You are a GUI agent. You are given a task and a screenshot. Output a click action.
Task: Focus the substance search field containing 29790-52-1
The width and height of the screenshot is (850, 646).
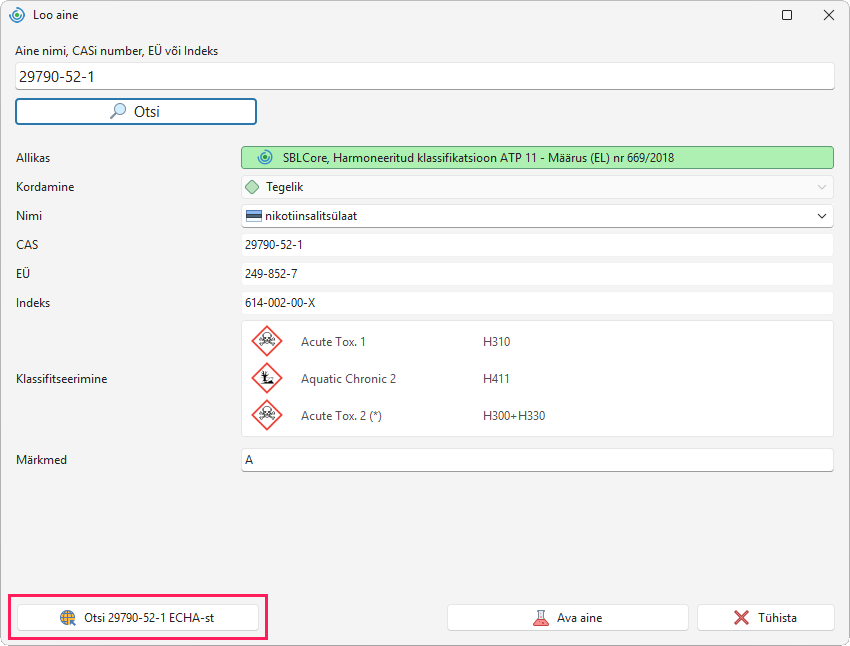(424, 76)
